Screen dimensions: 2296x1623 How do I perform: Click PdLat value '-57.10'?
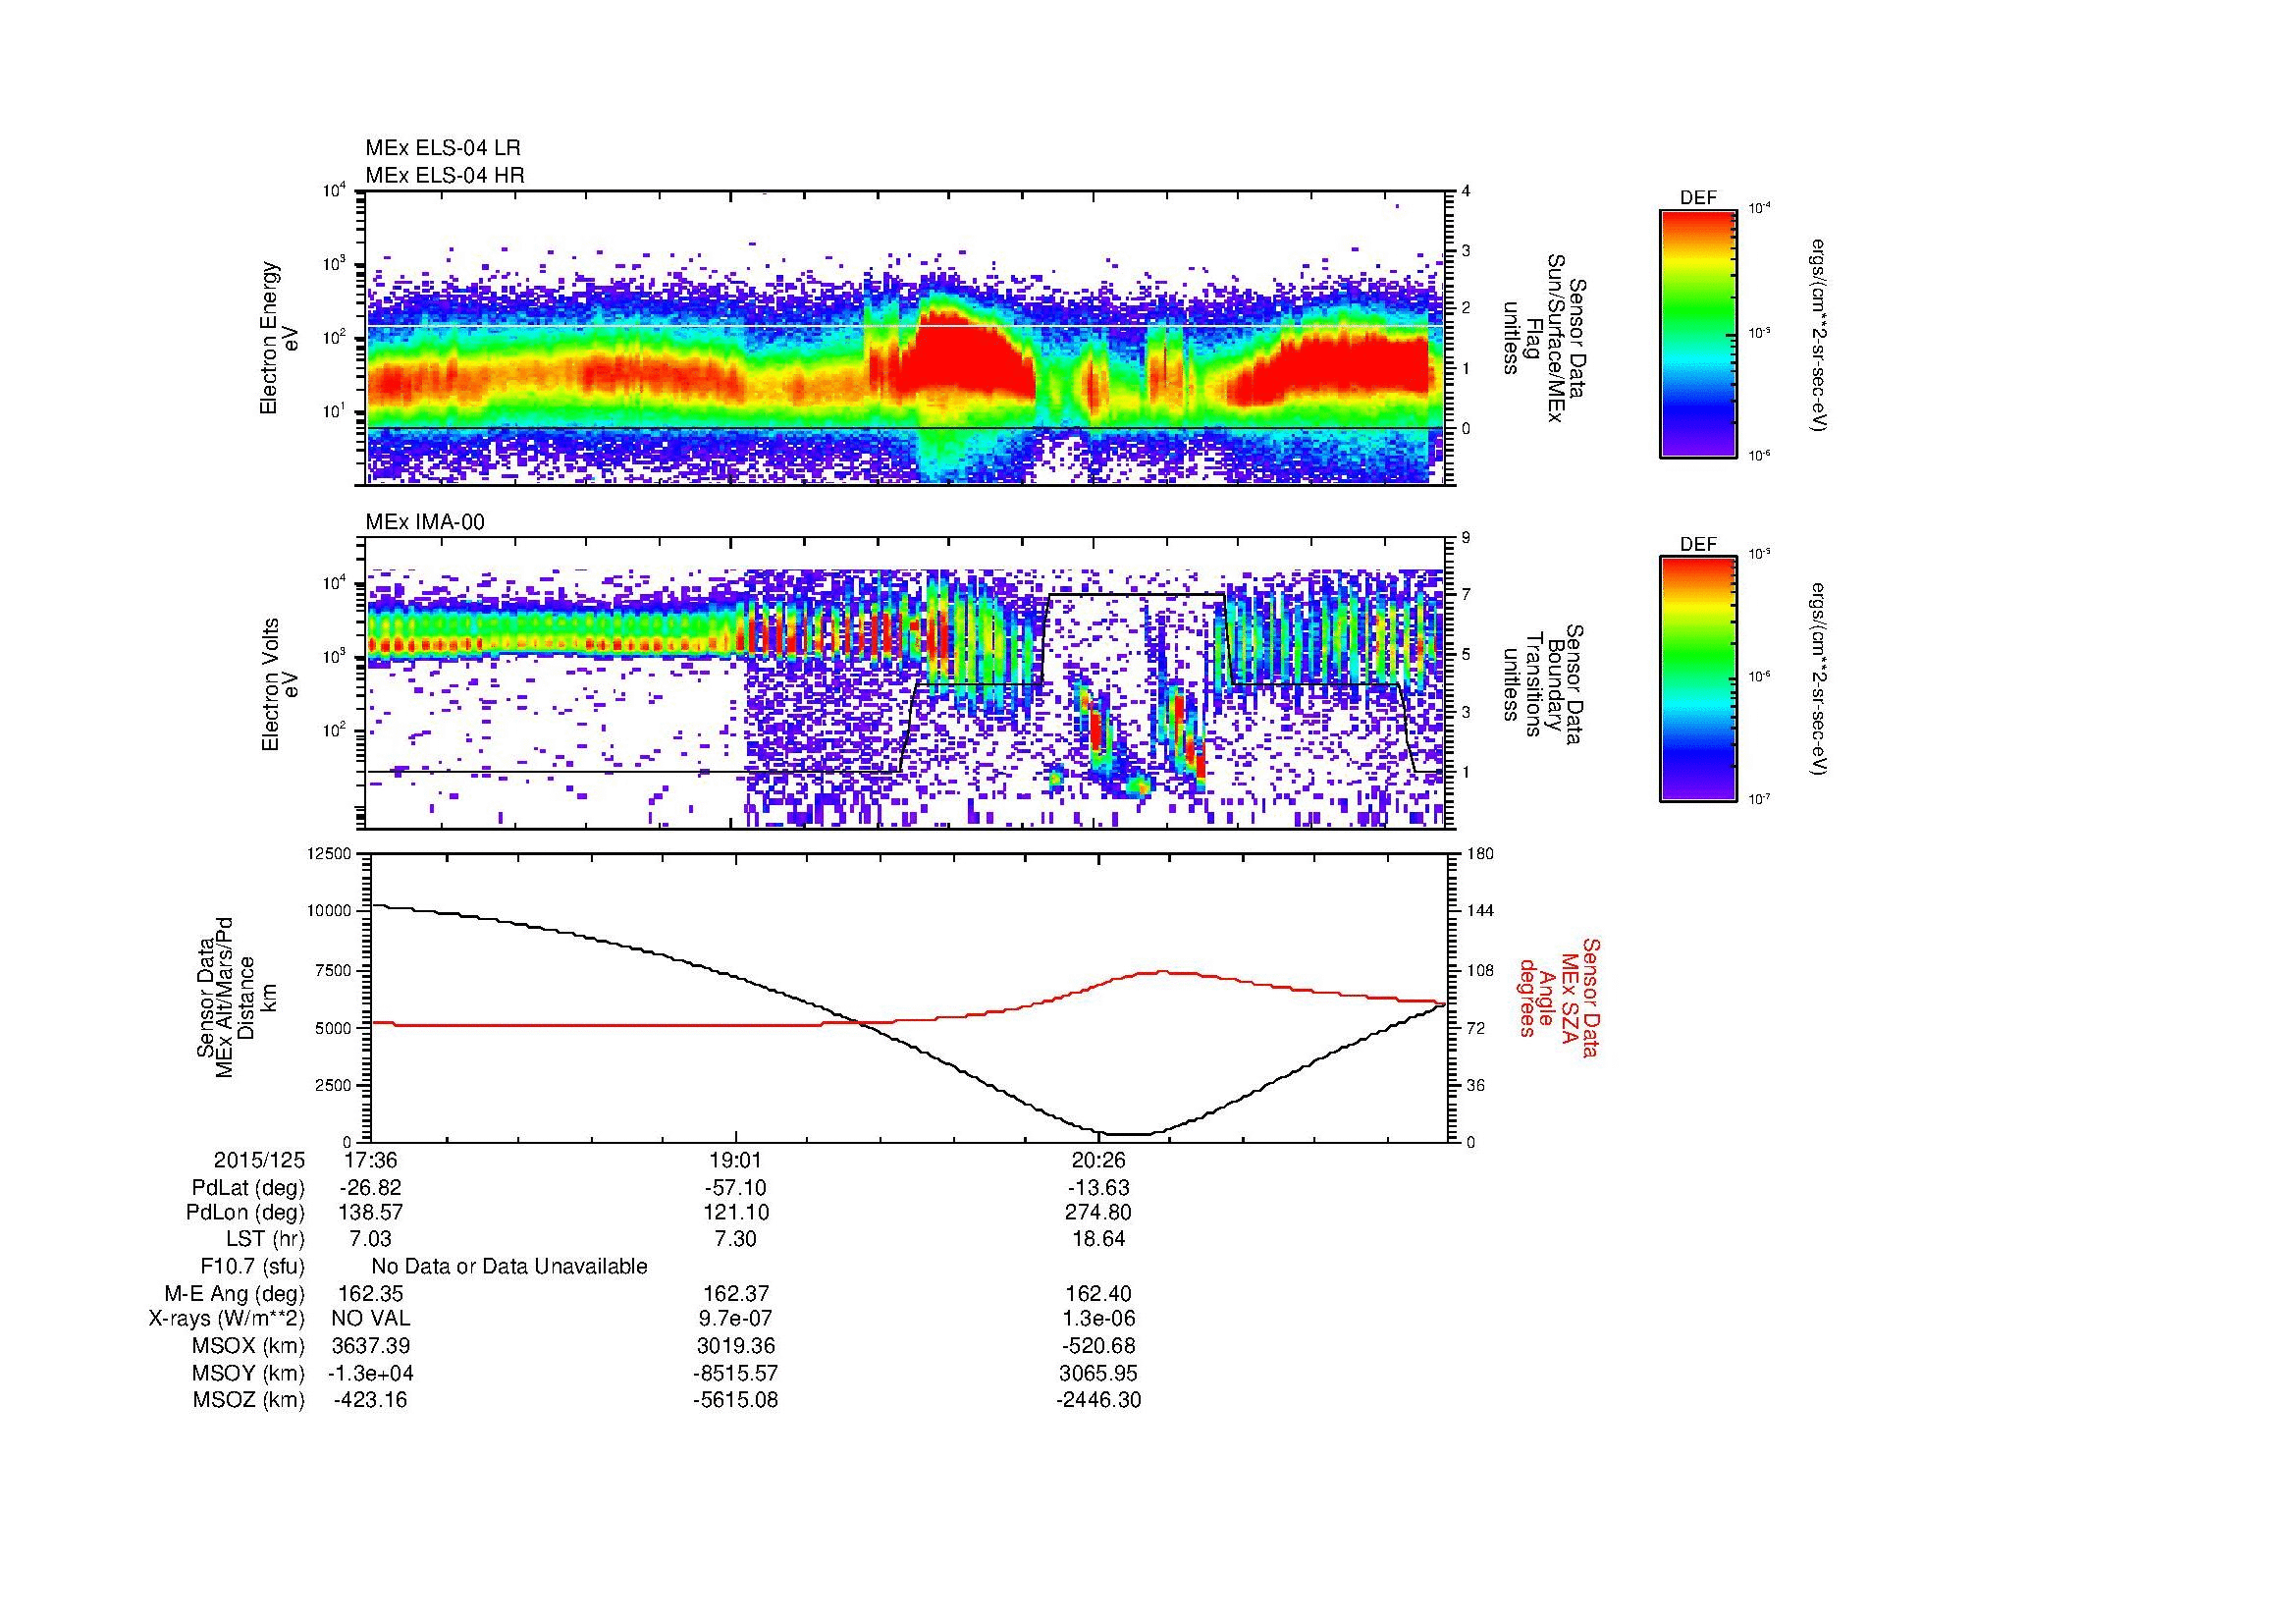735,1188
